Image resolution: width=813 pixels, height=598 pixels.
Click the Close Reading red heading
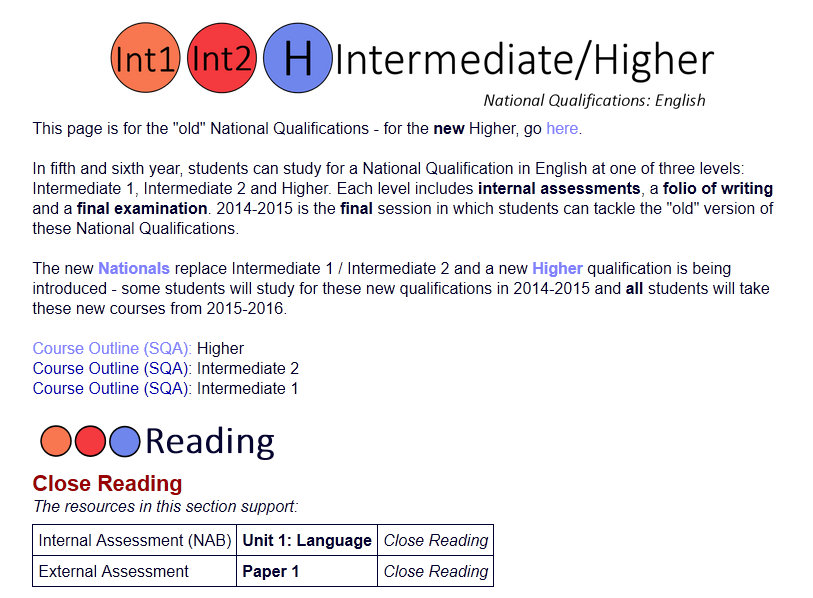(x=107, y=483)
